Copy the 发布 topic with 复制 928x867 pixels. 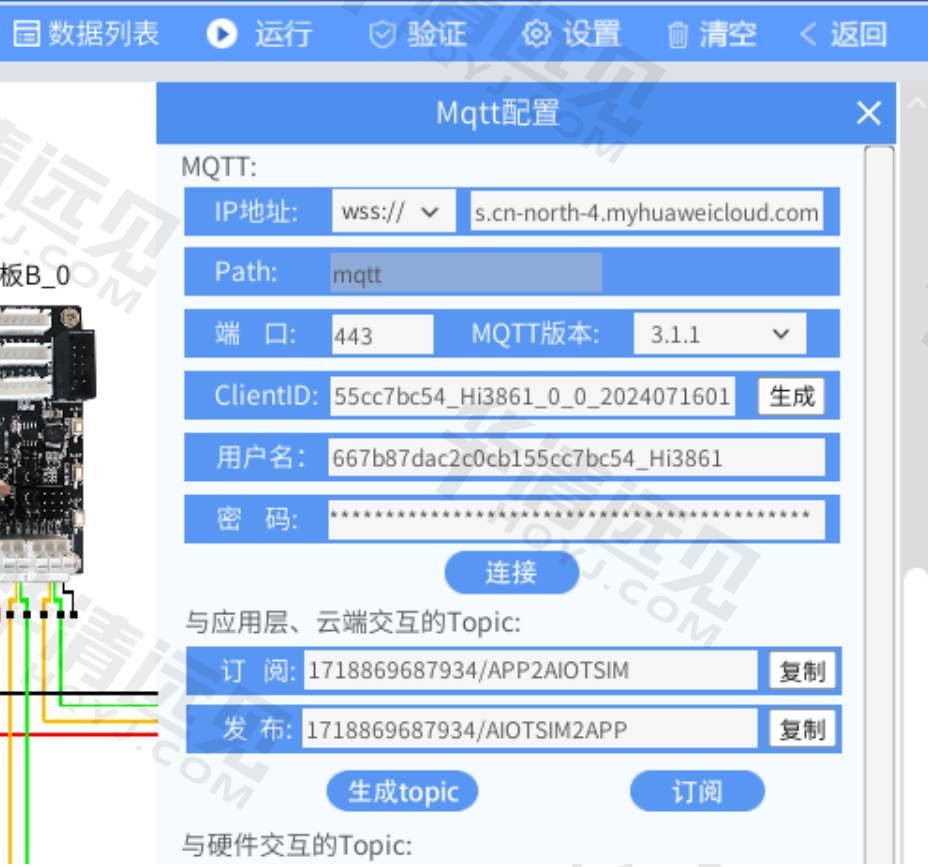click(x=802, y=730)
